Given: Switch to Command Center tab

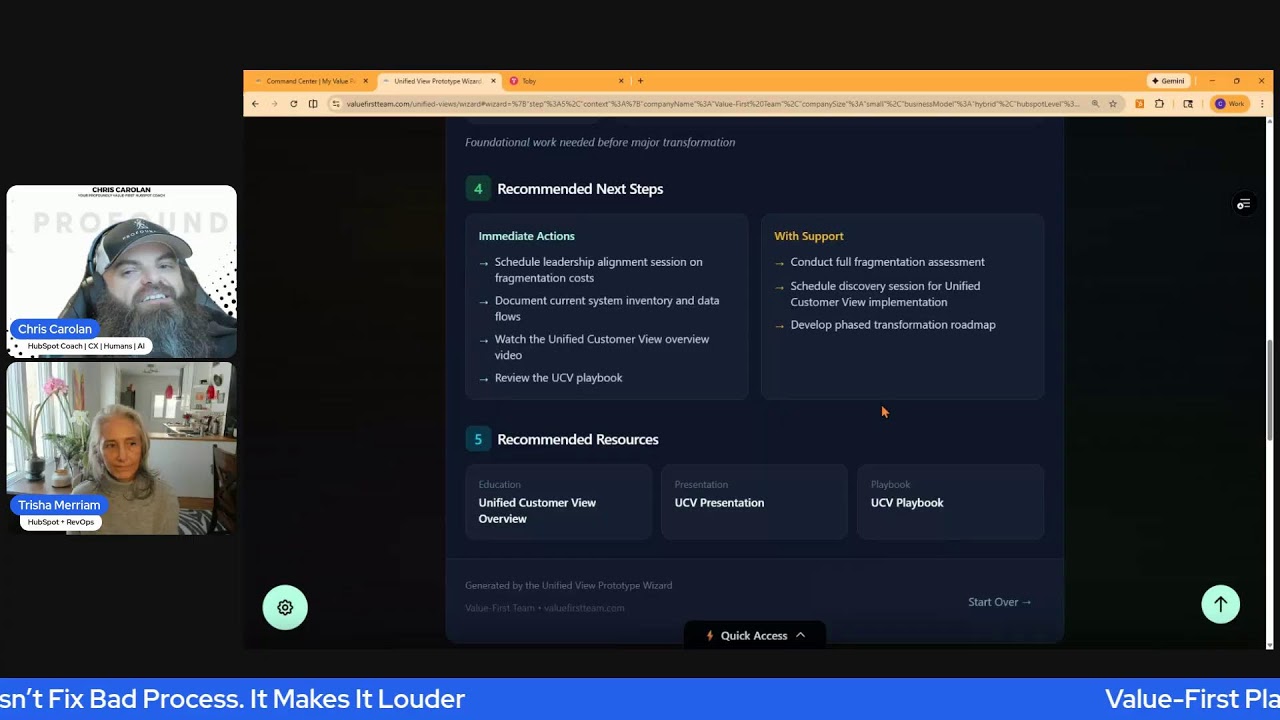Looking at the screenshot, I should pyautogui.click(x=310, y=81).
